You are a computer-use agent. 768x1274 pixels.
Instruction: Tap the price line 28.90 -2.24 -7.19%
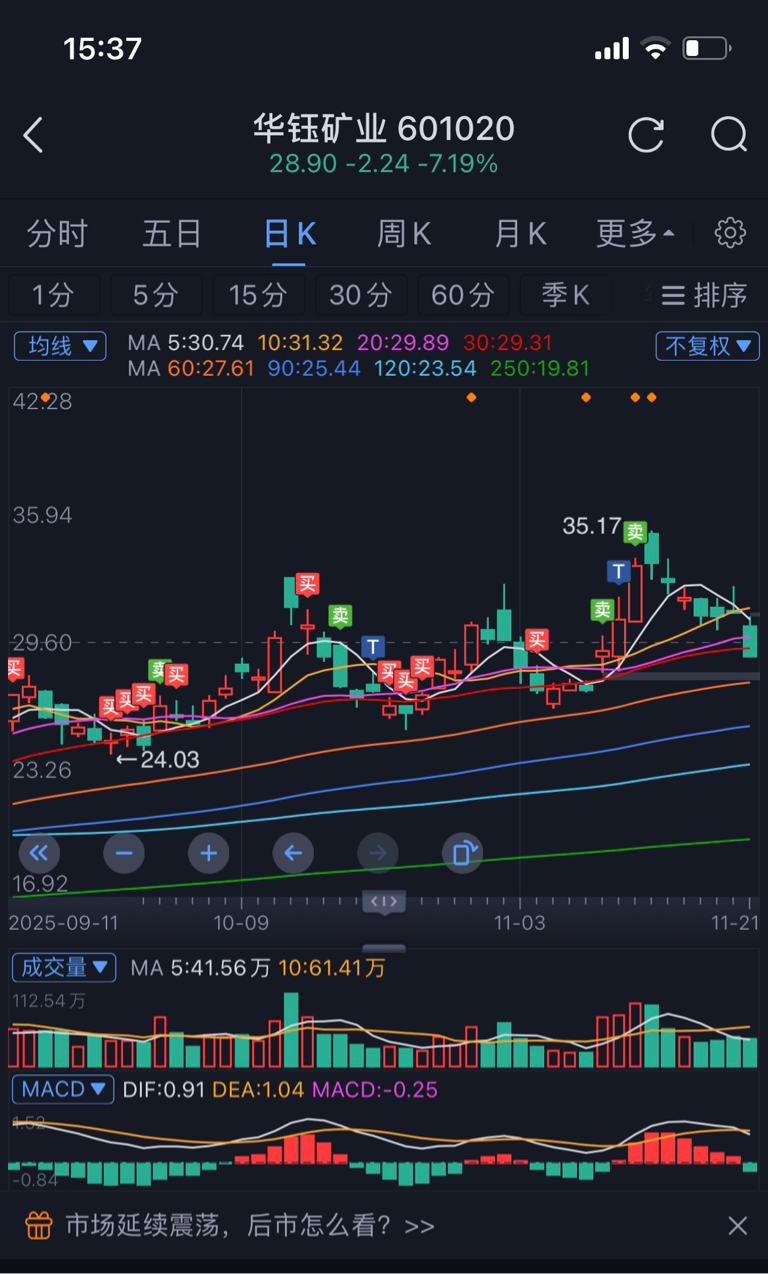(384, 164)
